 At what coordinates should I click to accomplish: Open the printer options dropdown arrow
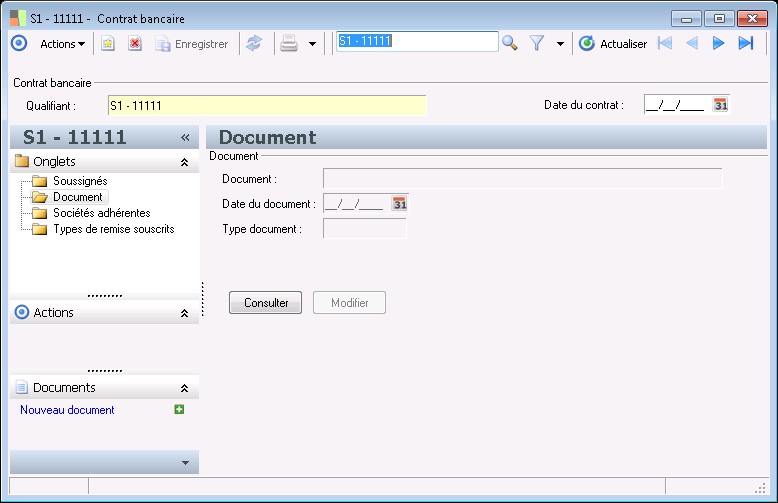(x=312, y=44)
